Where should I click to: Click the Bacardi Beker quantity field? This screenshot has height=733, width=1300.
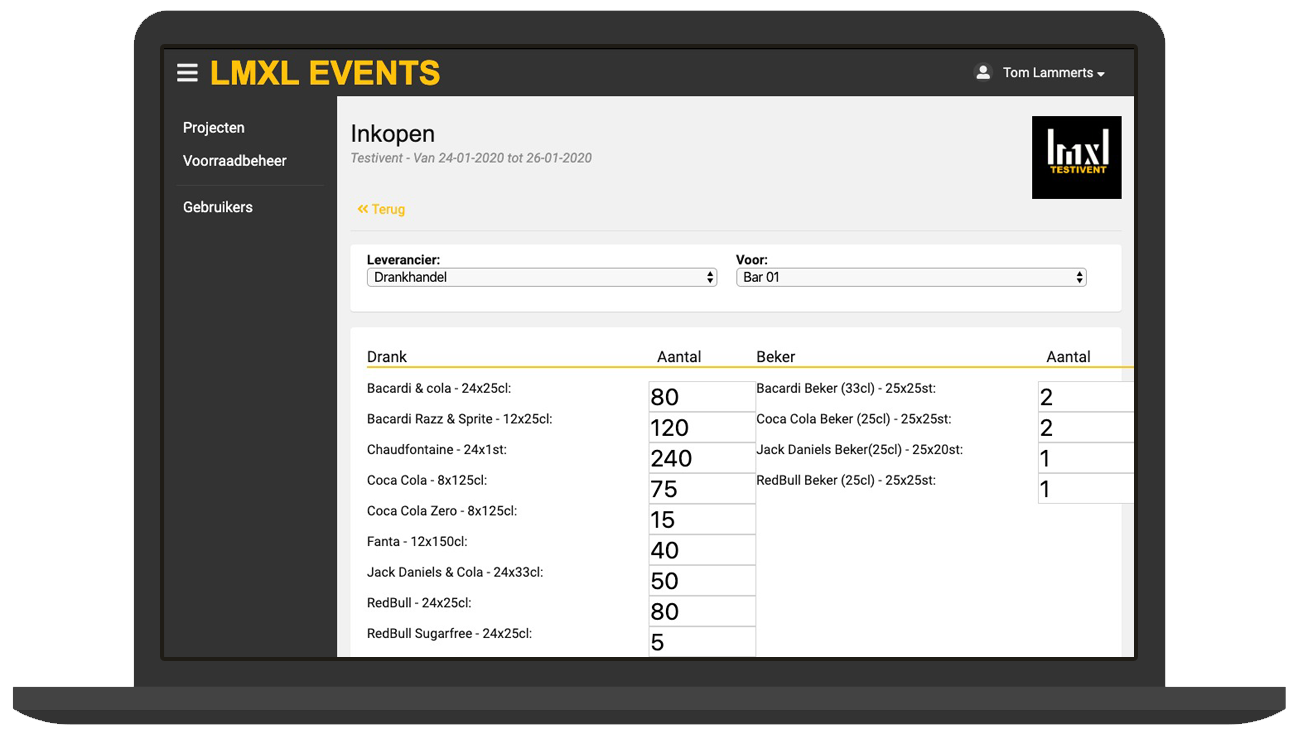[x=1085, y=397]
